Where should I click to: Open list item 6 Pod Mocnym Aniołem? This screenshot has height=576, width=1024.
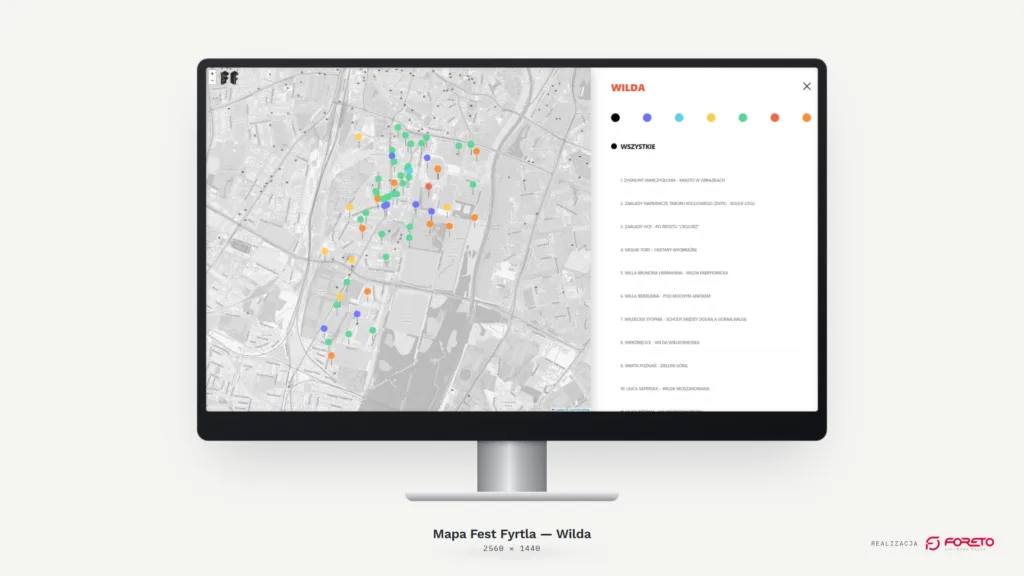(x=665, y=296)
